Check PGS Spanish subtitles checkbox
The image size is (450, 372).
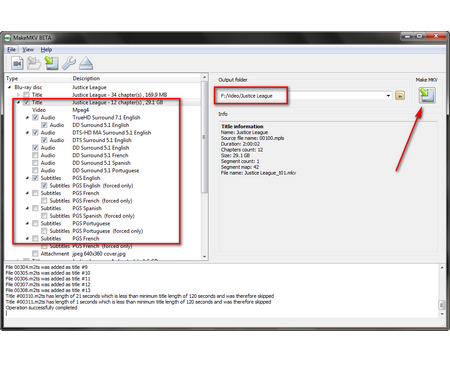35,208
